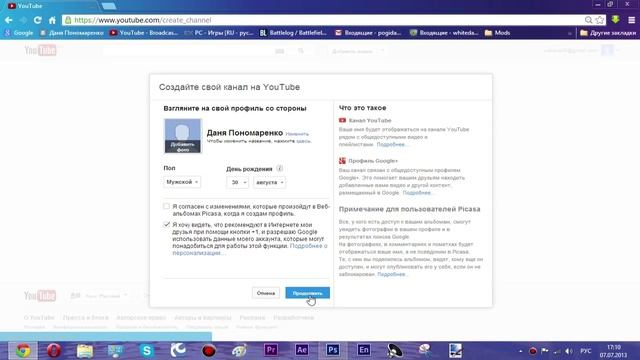Expand the bookmarks bar overflow chevron

570,33
